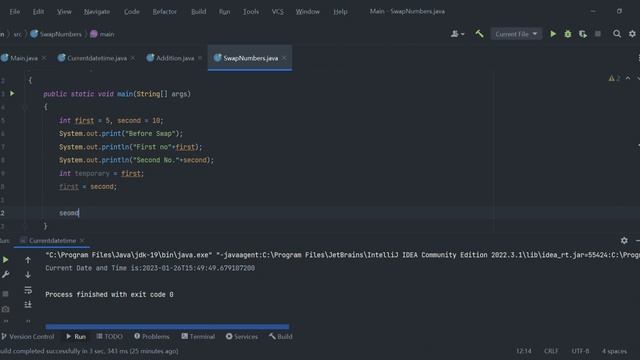Click the run gutter arrow beside main method
The width and height of the screenshot is (640, 360).
[x=12, y=93]
